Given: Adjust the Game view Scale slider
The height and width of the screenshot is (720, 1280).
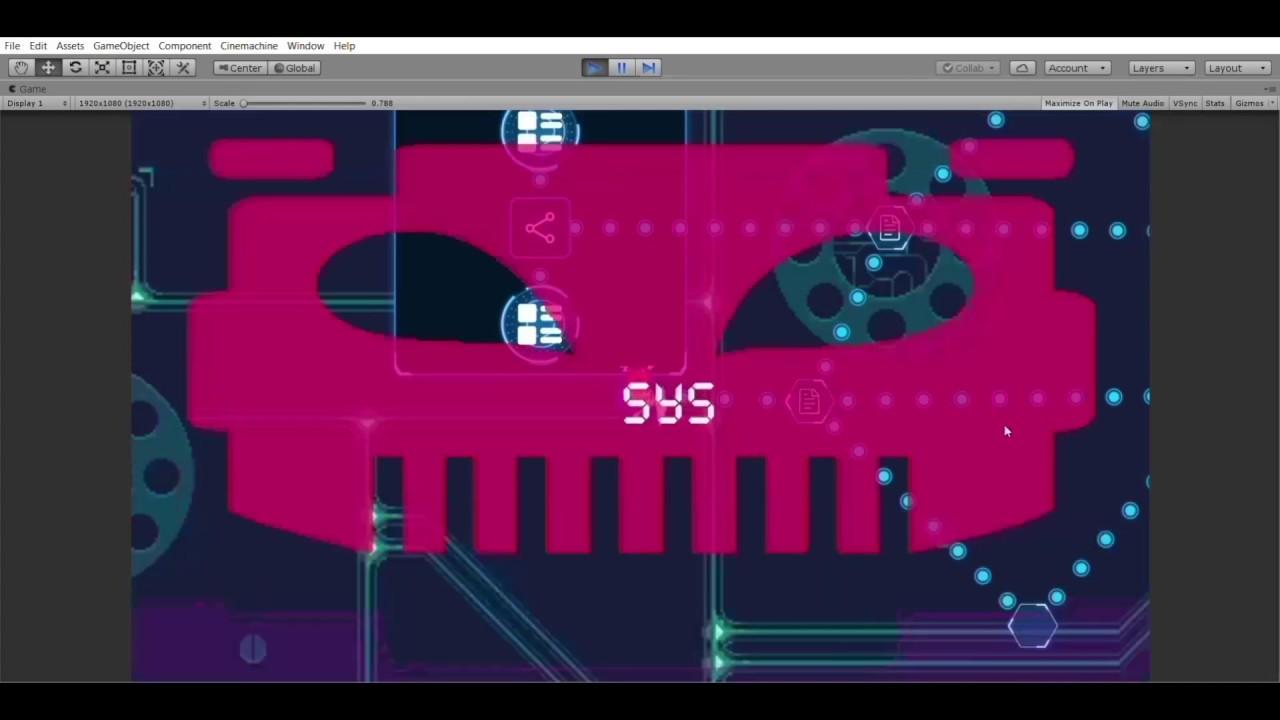Looking at the screenshot, I should tap(244, 103).
